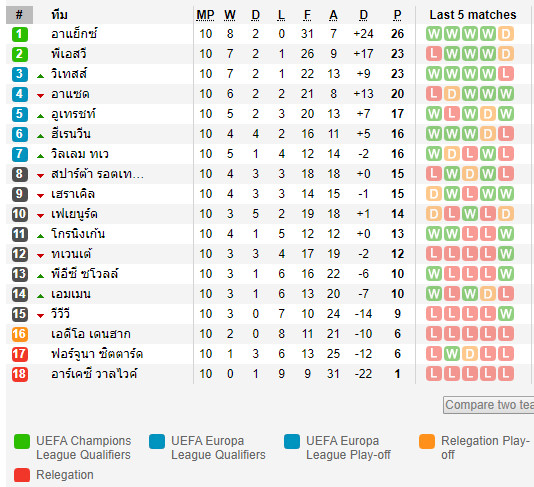Click the Compare two teams button
Viewport: 534px width, 487px height.
[488, 405]
